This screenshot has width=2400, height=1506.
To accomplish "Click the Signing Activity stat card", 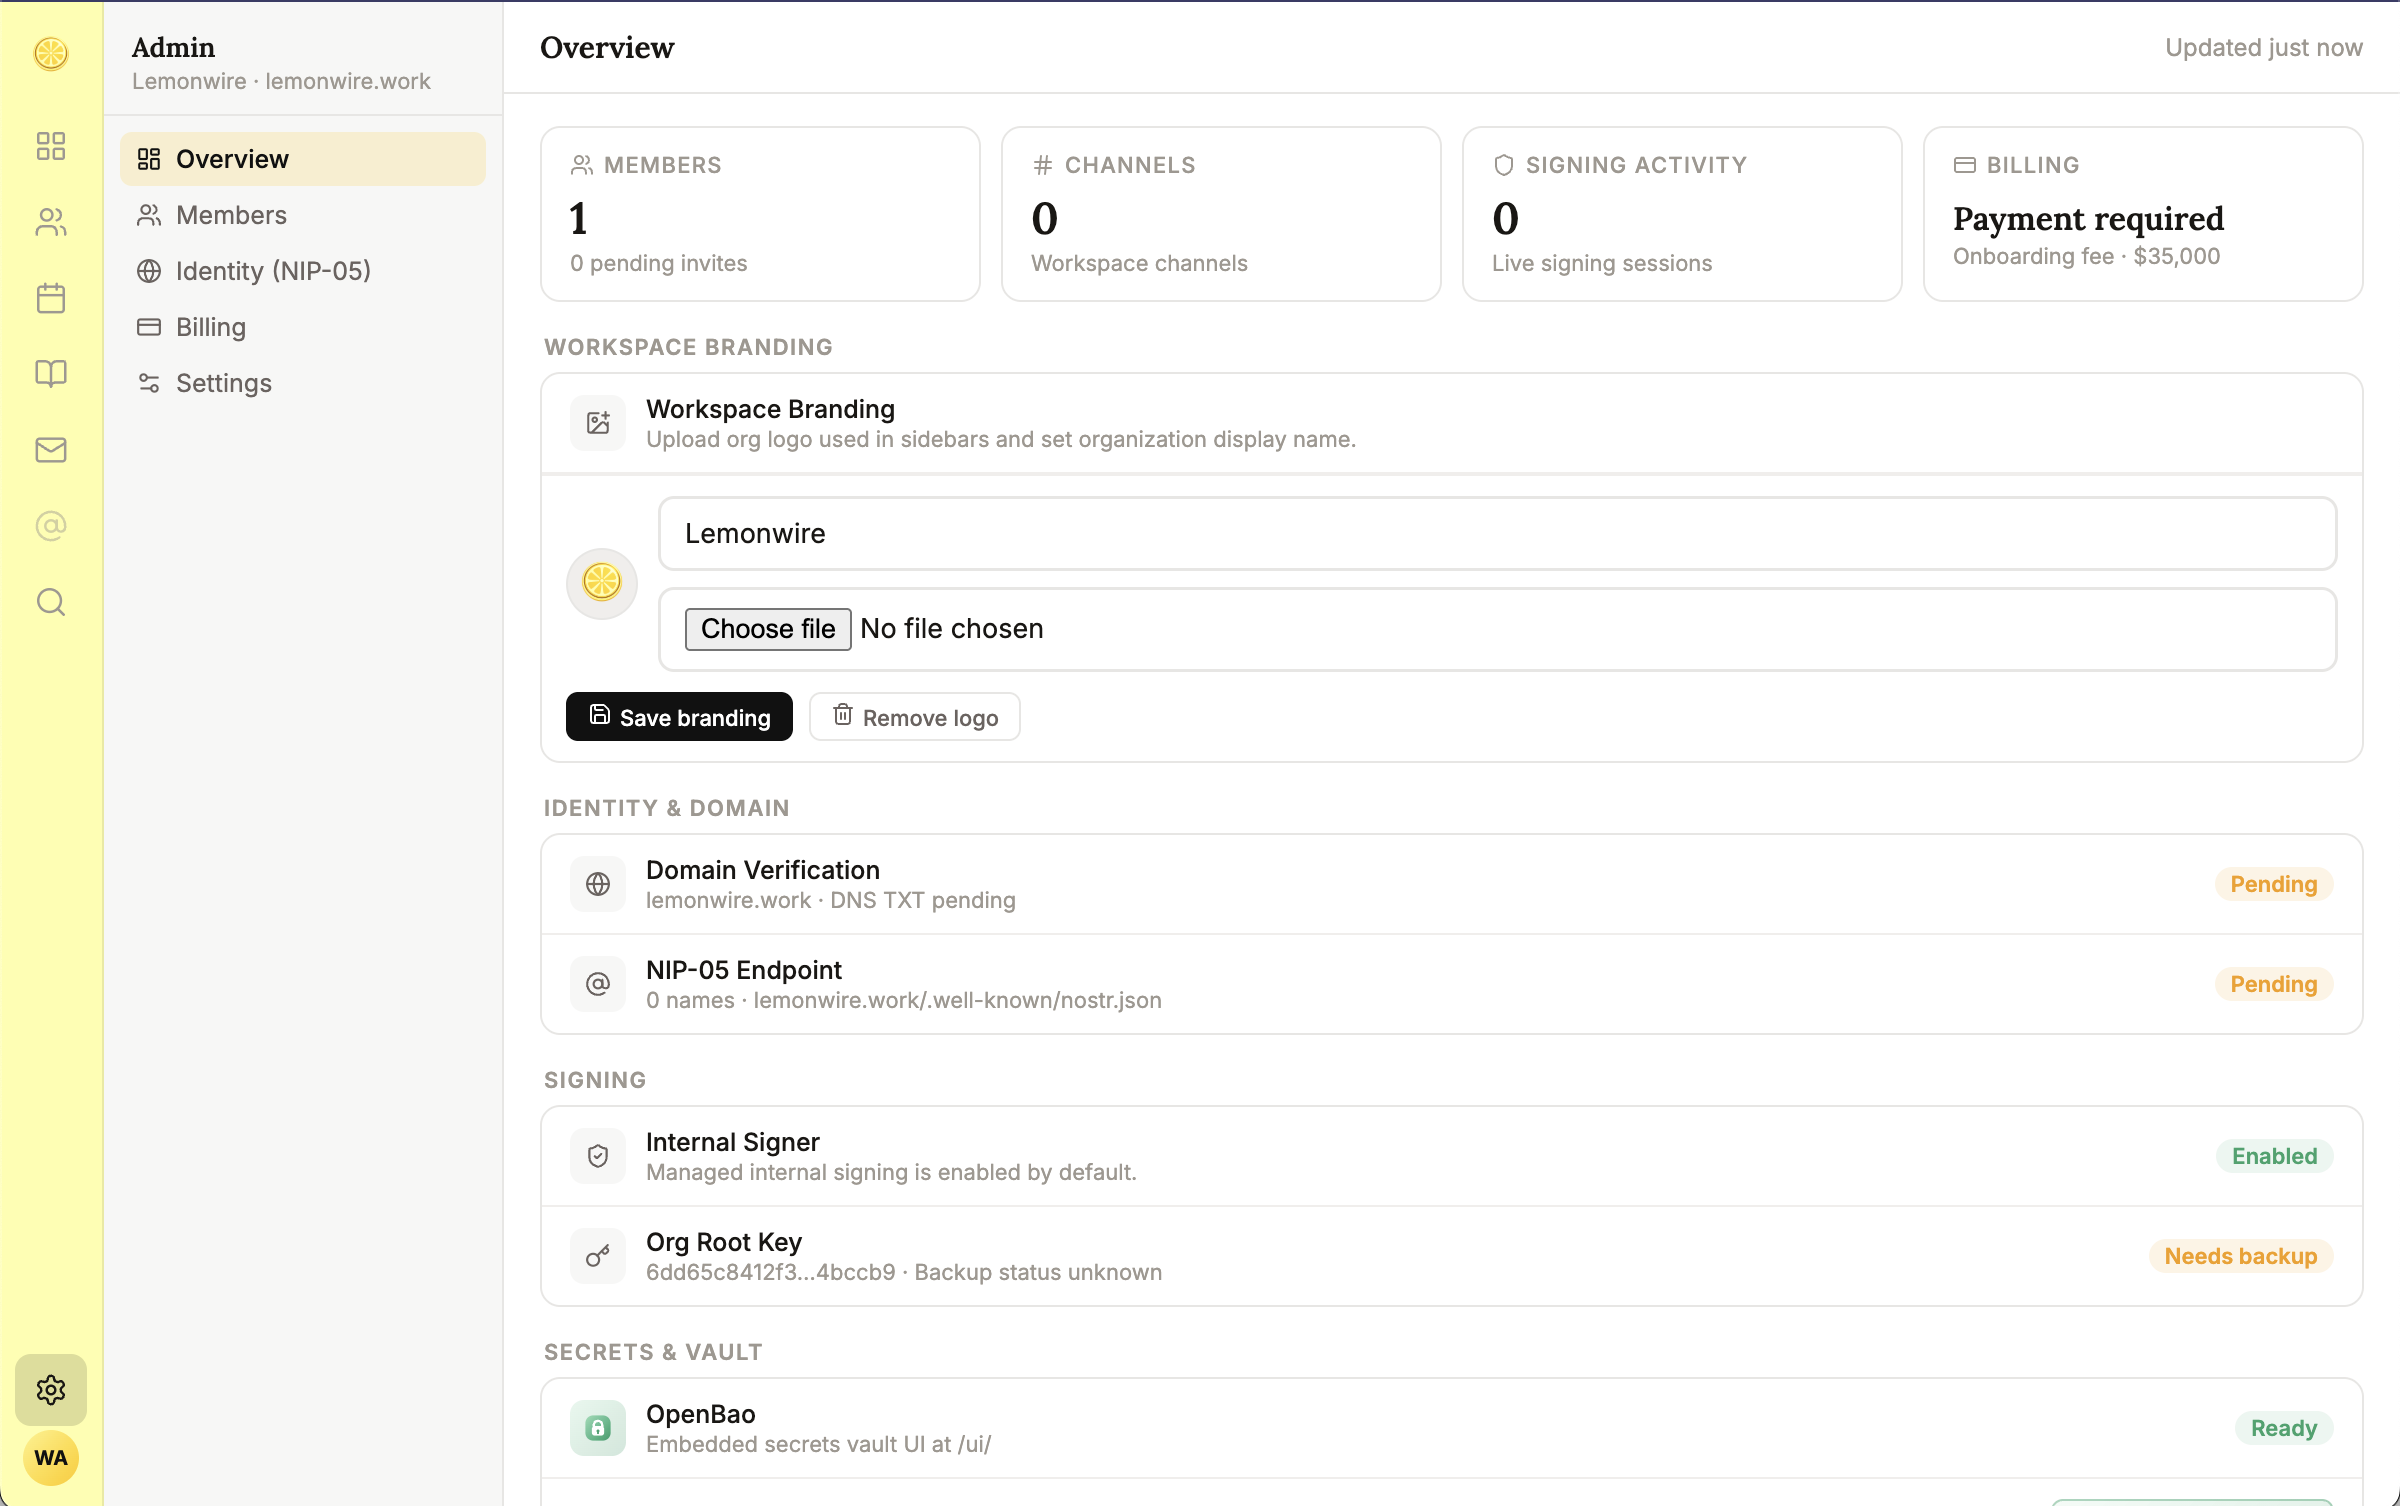I will pos(1682,214).
